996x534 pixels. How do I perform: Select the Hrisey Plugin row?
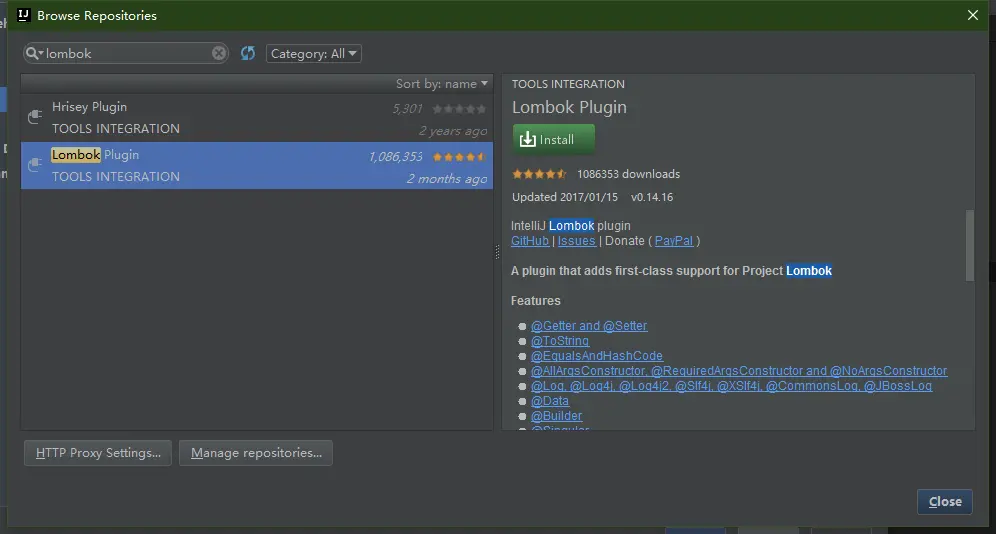tap(257, 117)
